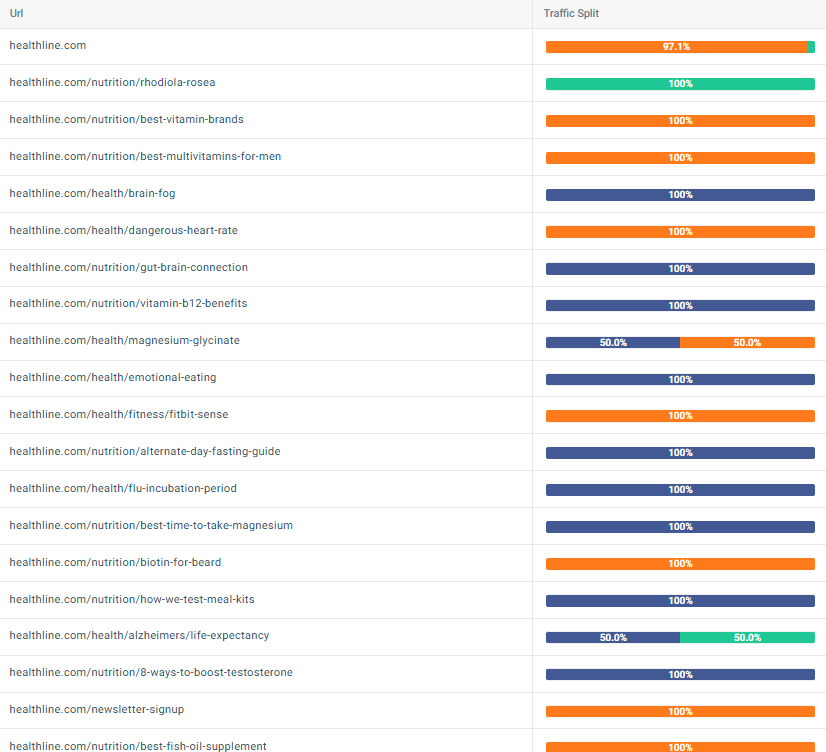Click orange 50.0% segment for magnesium-glycinate
The image size is (826, 752).
pyautogui.click(x=748, y=342)
